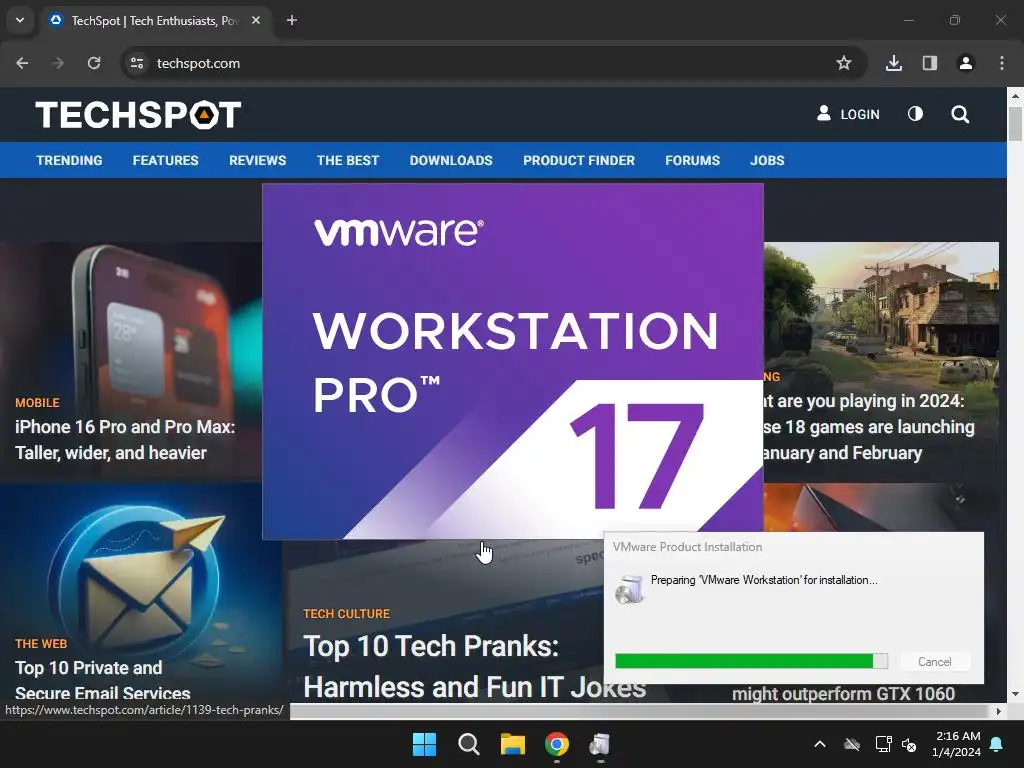Viewport: 1024px width, 768px height.
Task: Click the TECH CULTURE category label
Action: pyautogui.click(x=346, y=614)
